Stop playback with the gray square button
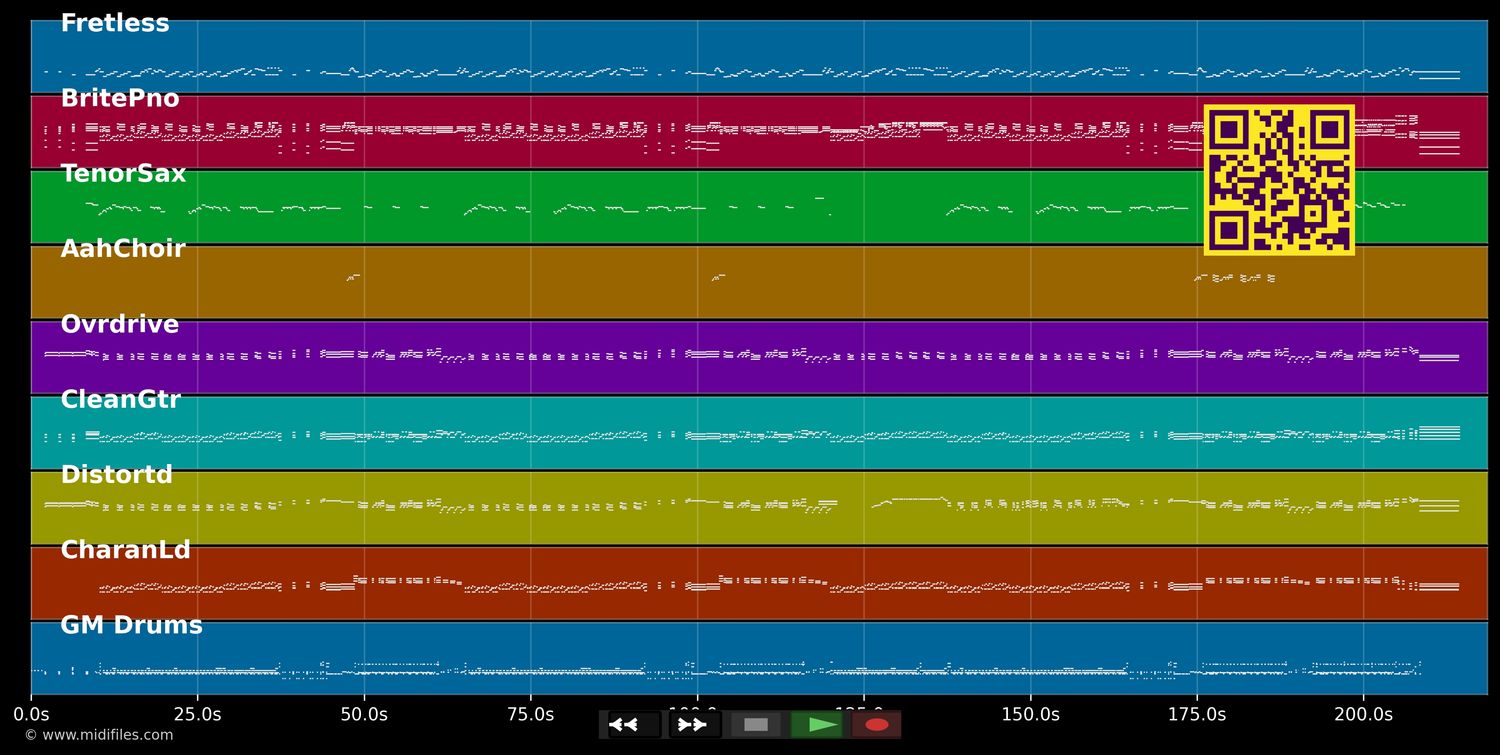The height and width of the screenshot is (755, 1500). (x=756, y=725)
